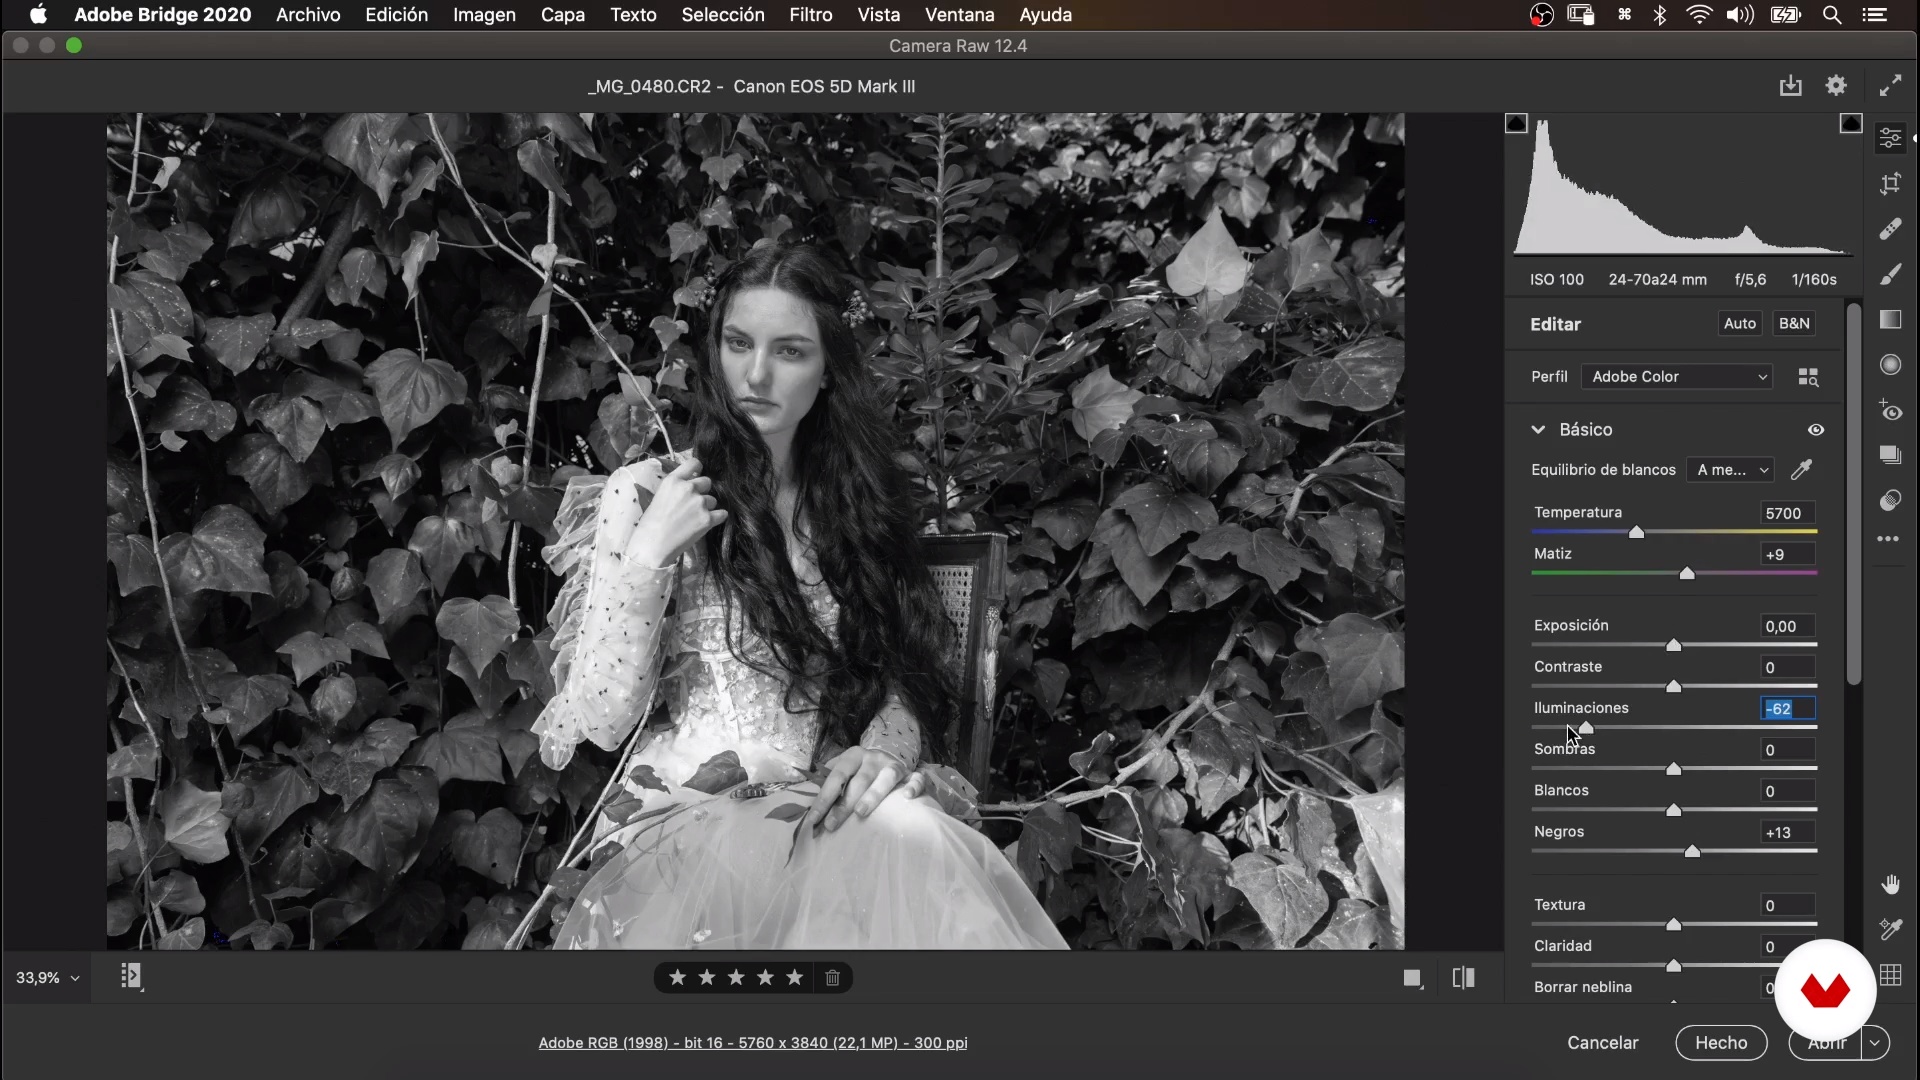
Task: Click the Temperatura slider handle
Action: [1636, 532]
